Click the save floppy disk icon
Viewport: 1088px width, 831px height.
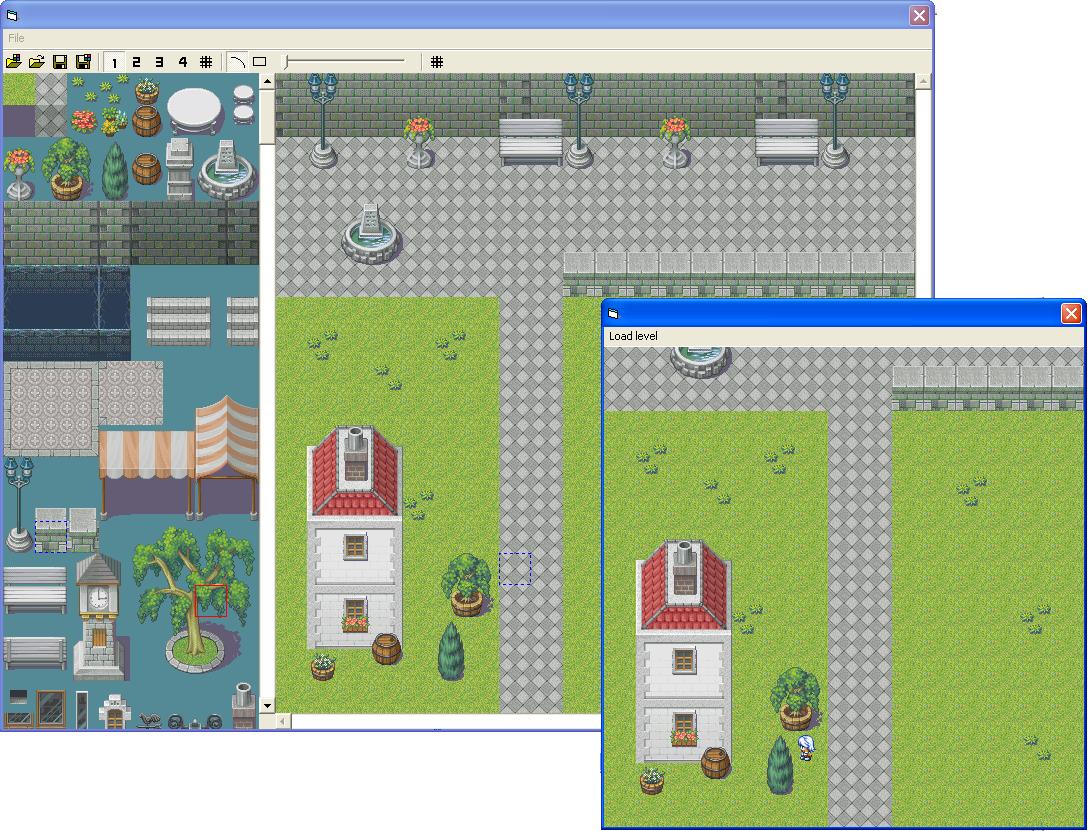(60, 62)
